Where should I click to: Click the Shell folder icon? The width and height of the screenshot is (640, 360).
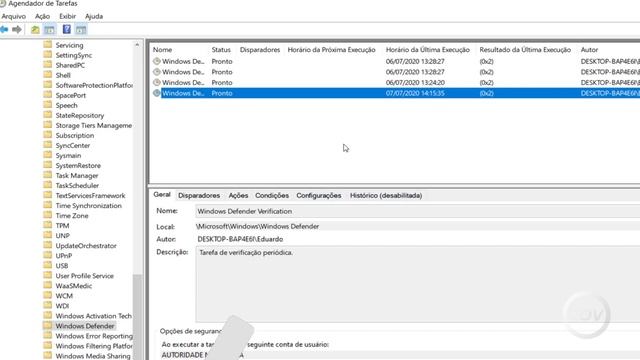coord(48,75)
